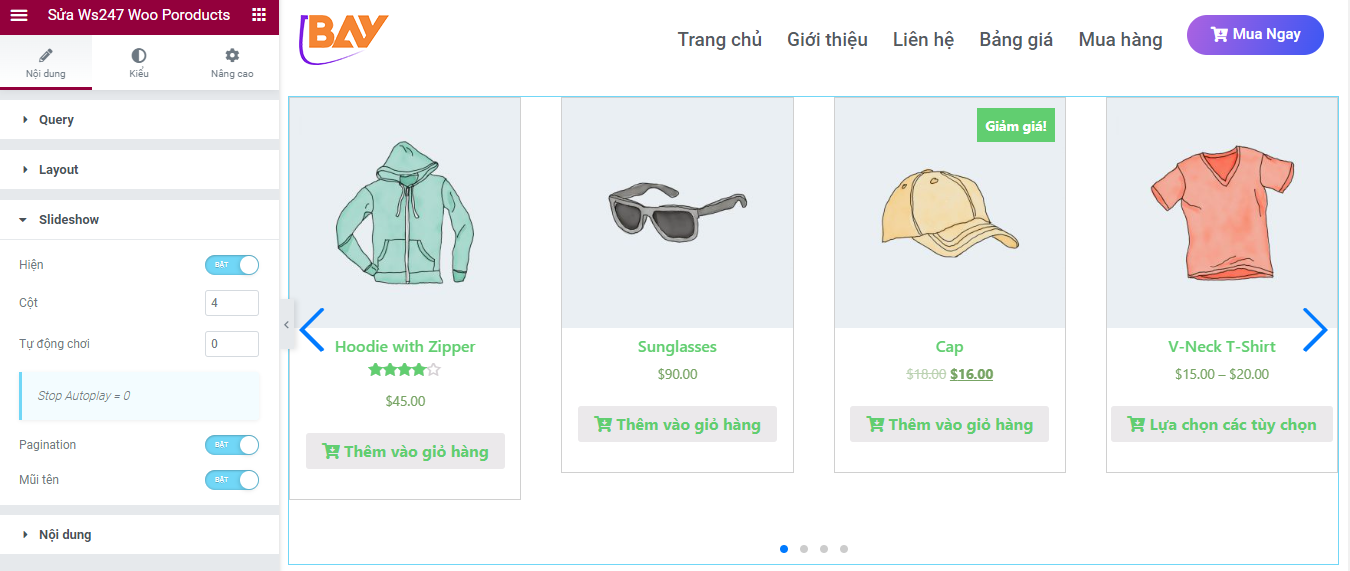Switch to the Kiểu tab

[139, 63]
